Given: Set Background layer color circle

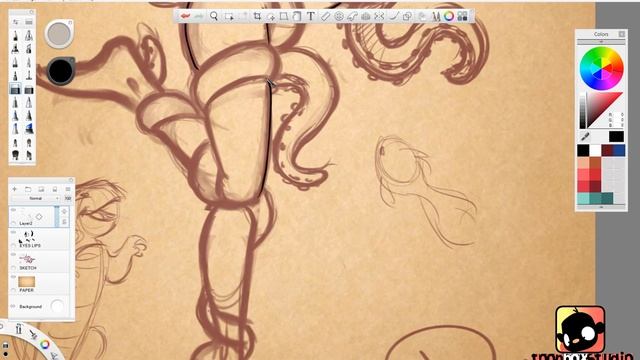Looking at the screenshot, I should click(57, 306).
